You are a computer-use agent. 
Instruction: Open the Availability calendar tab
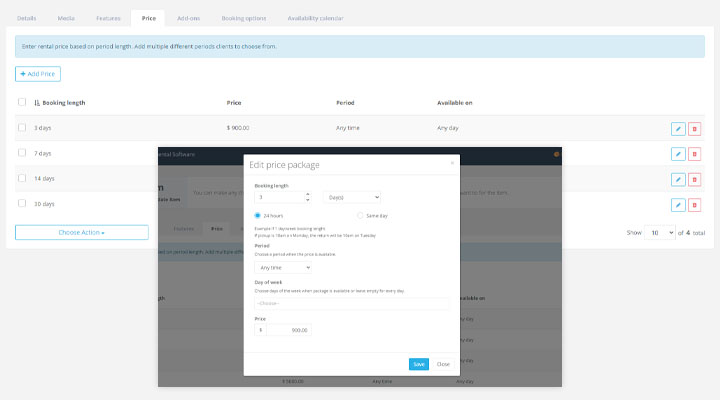315,18
